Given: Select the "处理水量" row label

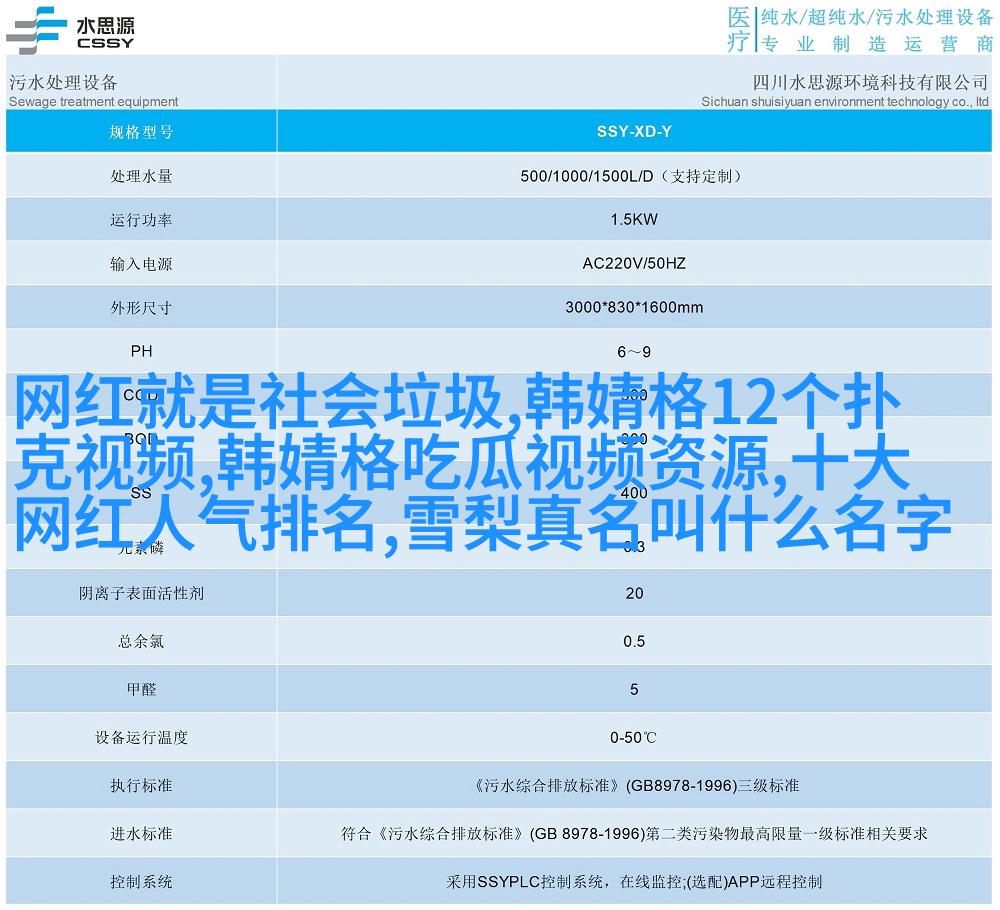Looking at the screenshot, I should [x=141, y=176].
